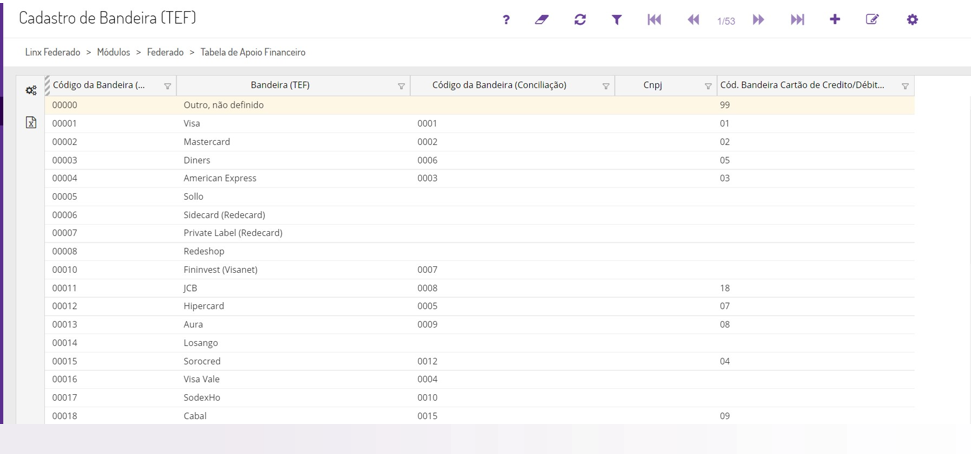Select the Hipercard row
This screenshot has width=971, height=454.
(479, 307)
